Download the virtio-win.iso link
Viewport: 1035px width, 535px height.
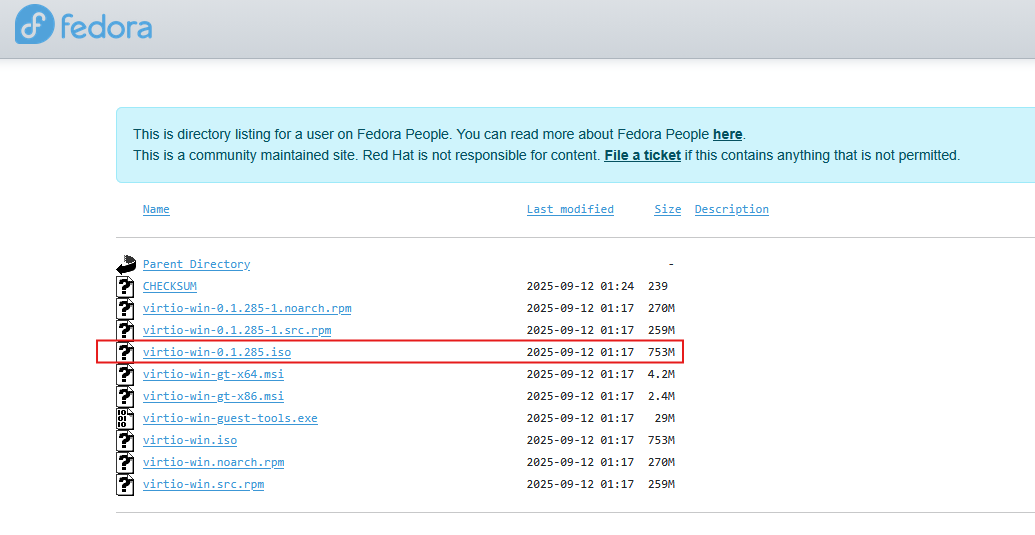[x=190, y=440]
